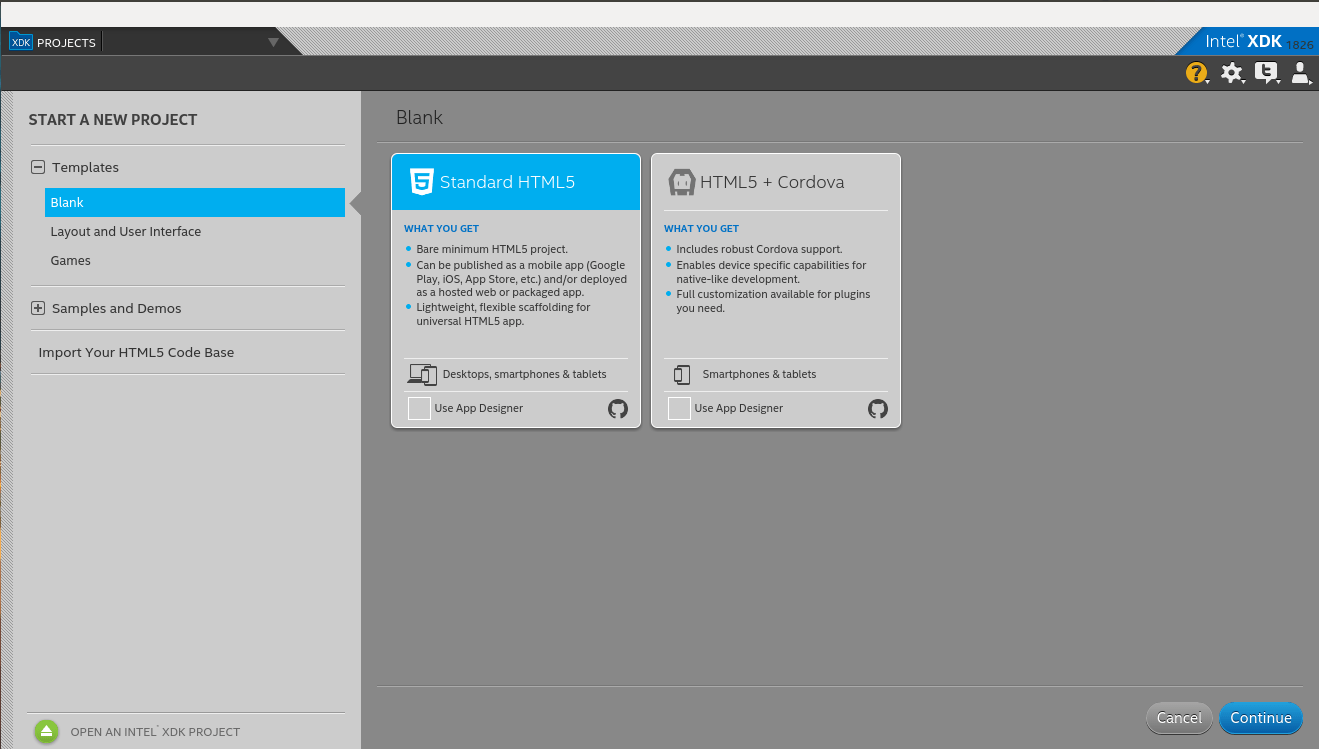Click the GitHub icon on Standard HTML5 card
The height and width of the screenshot is (749, 1319).
pos(617,408)
